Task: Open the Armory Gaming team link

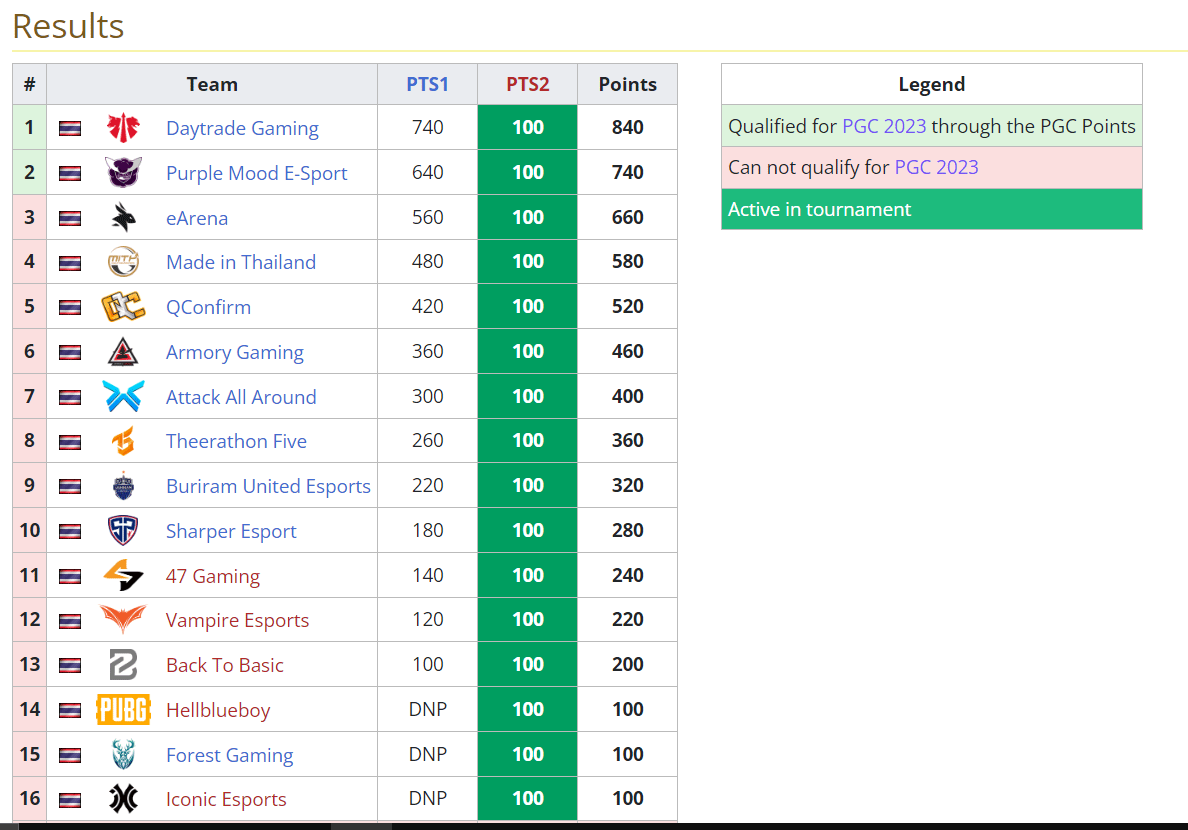Action: 235,352
